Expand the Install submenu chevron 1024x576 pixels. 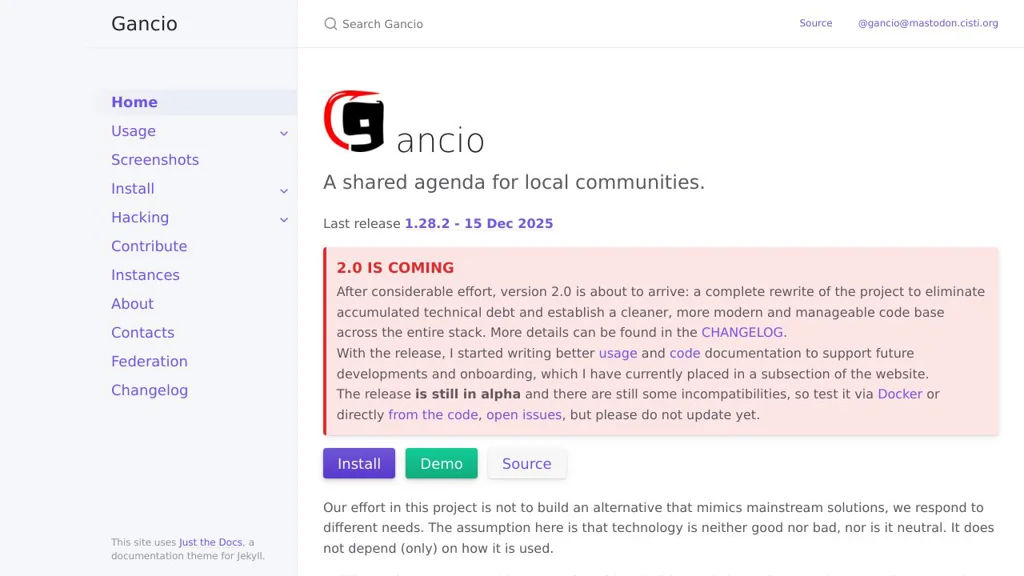pyautogui.click(x=283, y=191)
